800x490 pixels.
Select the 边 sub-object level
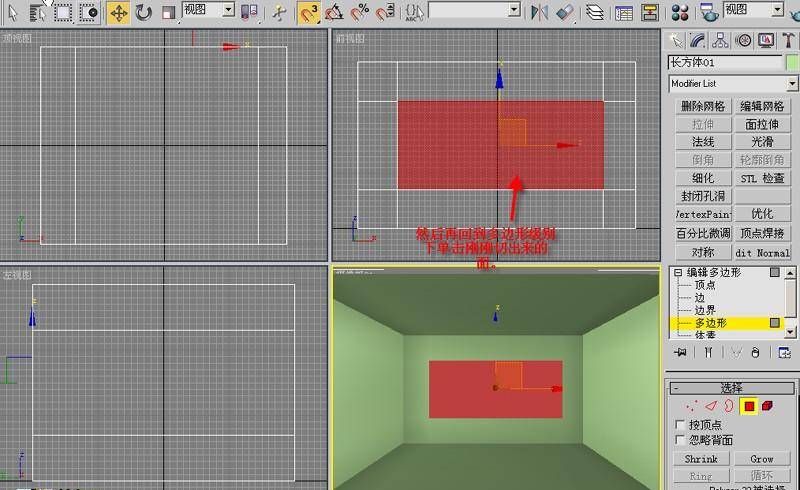(x=699, y=298)
